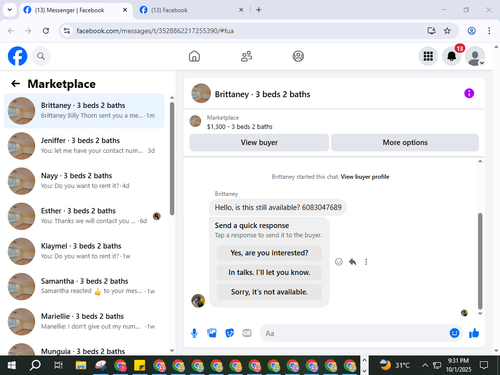Open the notifications bell with badge 13
500x375 pixels.
pyautogui.click(x=452, y=56)
